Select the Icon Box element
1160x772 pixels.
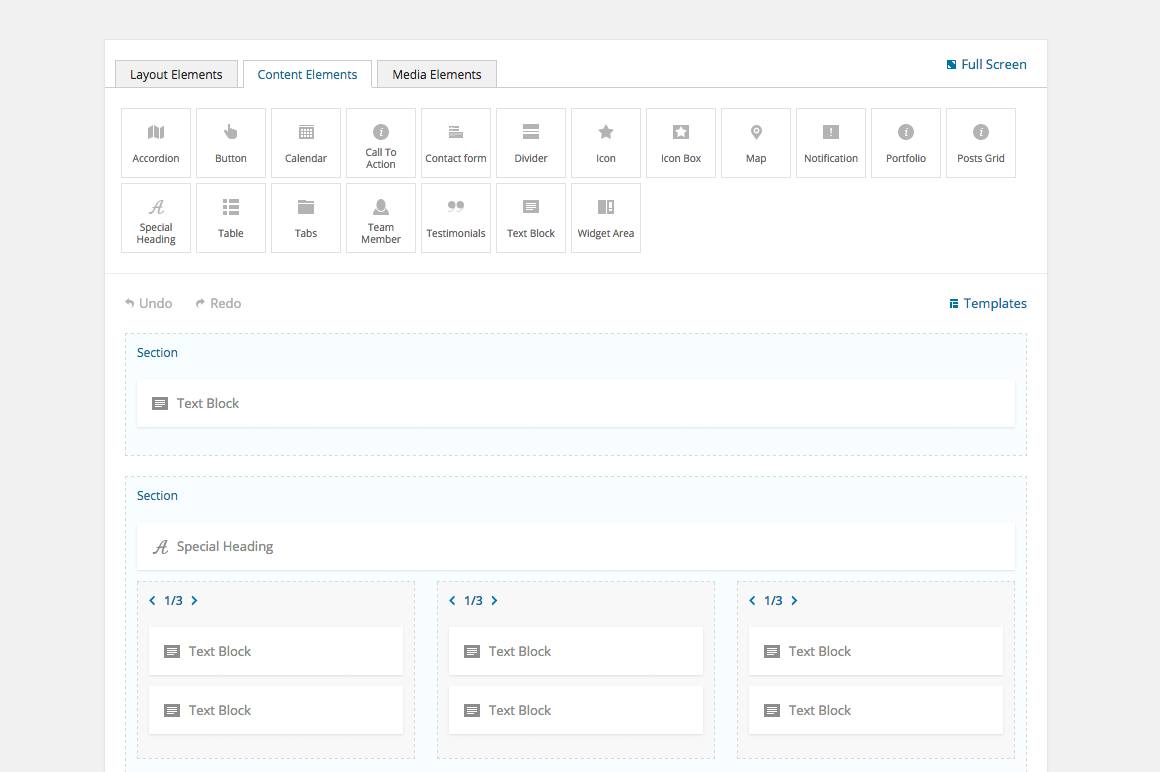pyautogui.click(x=681, y=143)
